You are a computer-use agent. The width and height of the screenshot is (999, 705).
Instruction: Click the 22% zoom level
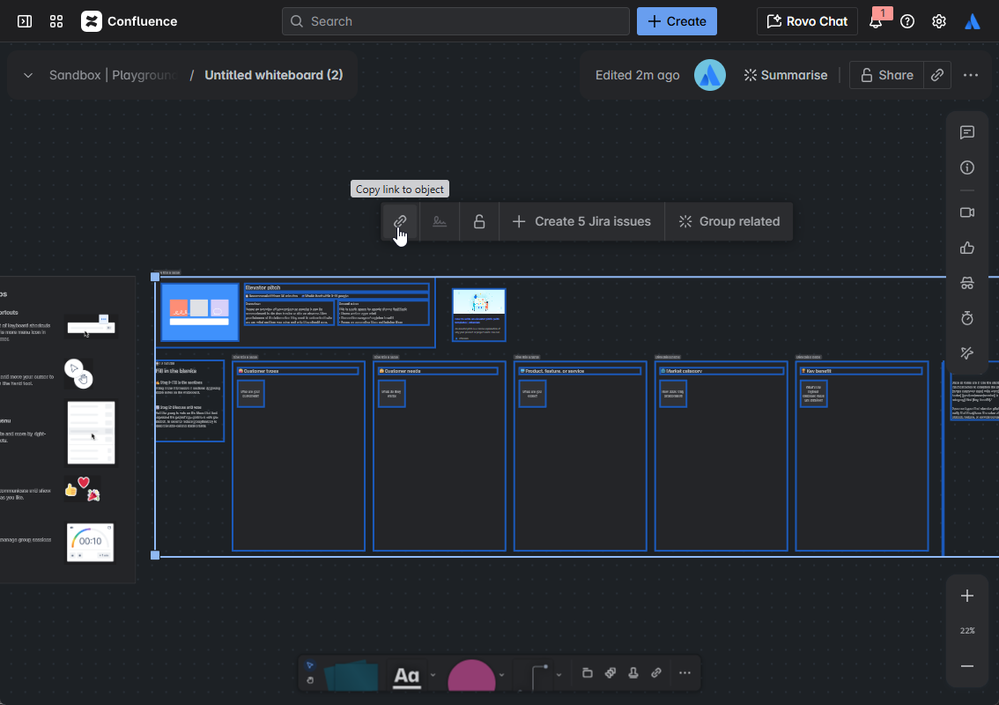point(967,630)
